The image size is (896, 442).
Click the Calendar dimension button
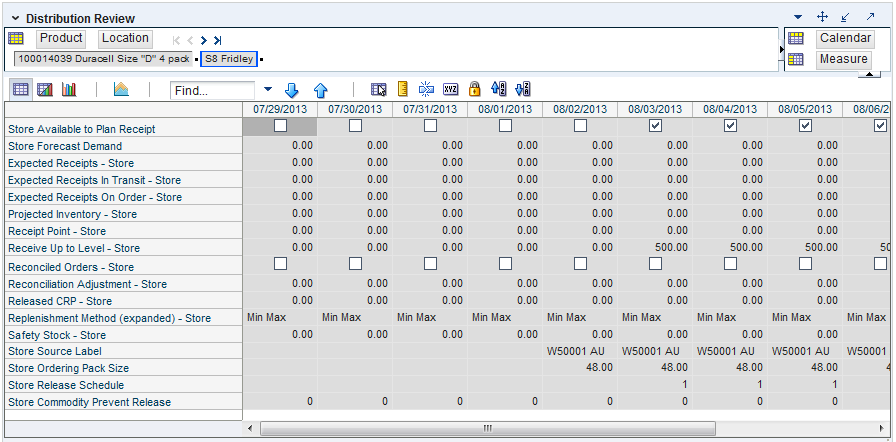[x=845, y=38]
